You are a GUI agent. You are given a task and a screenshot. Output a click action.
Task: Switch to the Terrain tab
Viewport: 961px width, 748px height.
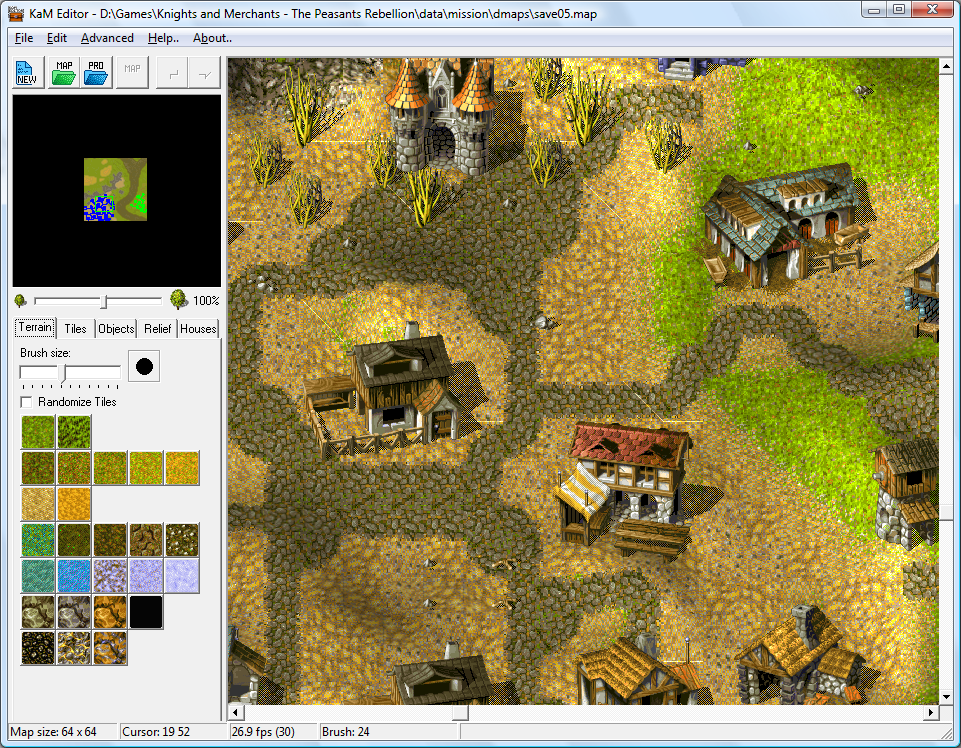tap(35, 327)
